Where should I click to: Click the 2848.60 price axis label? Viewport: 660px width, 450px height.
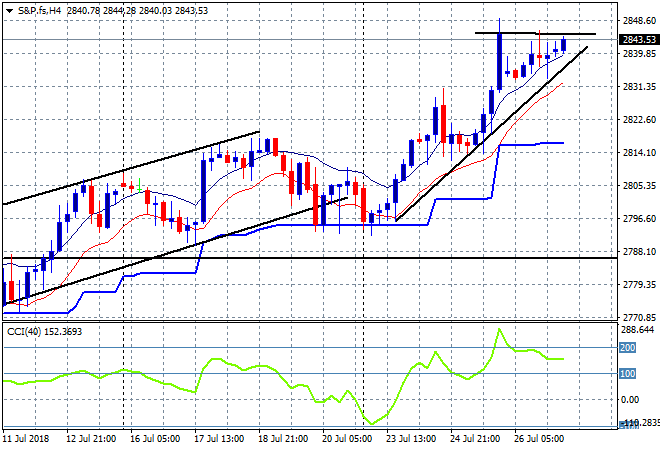pyautogui.click(x=639, y=20)
